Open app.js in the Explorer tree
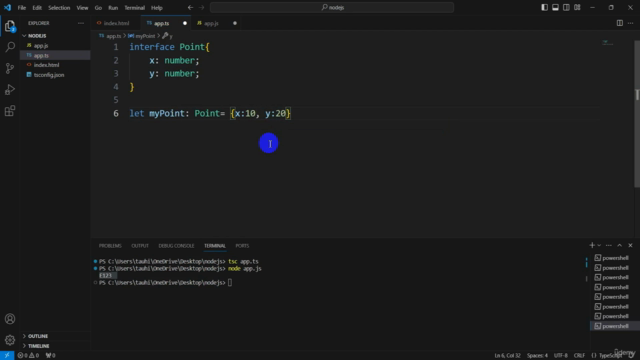 point(55,46)
